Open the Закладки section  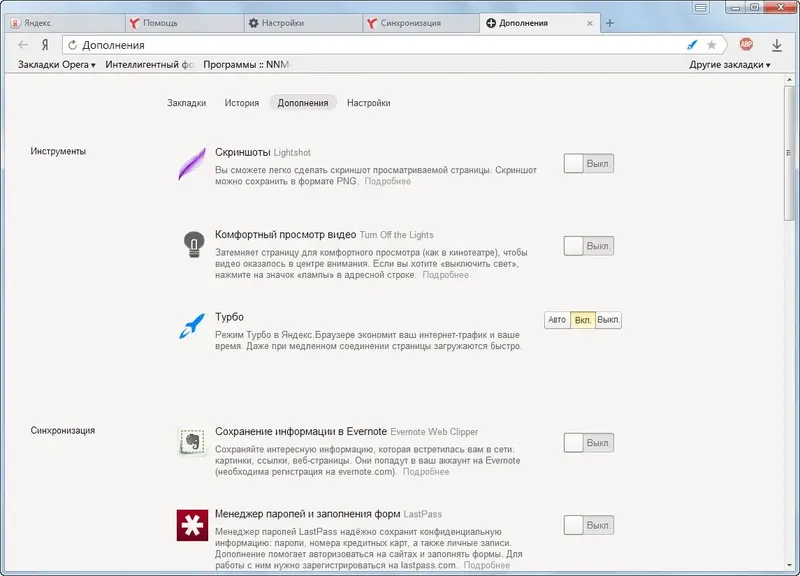pyautogui.click(x=187, y=103)
